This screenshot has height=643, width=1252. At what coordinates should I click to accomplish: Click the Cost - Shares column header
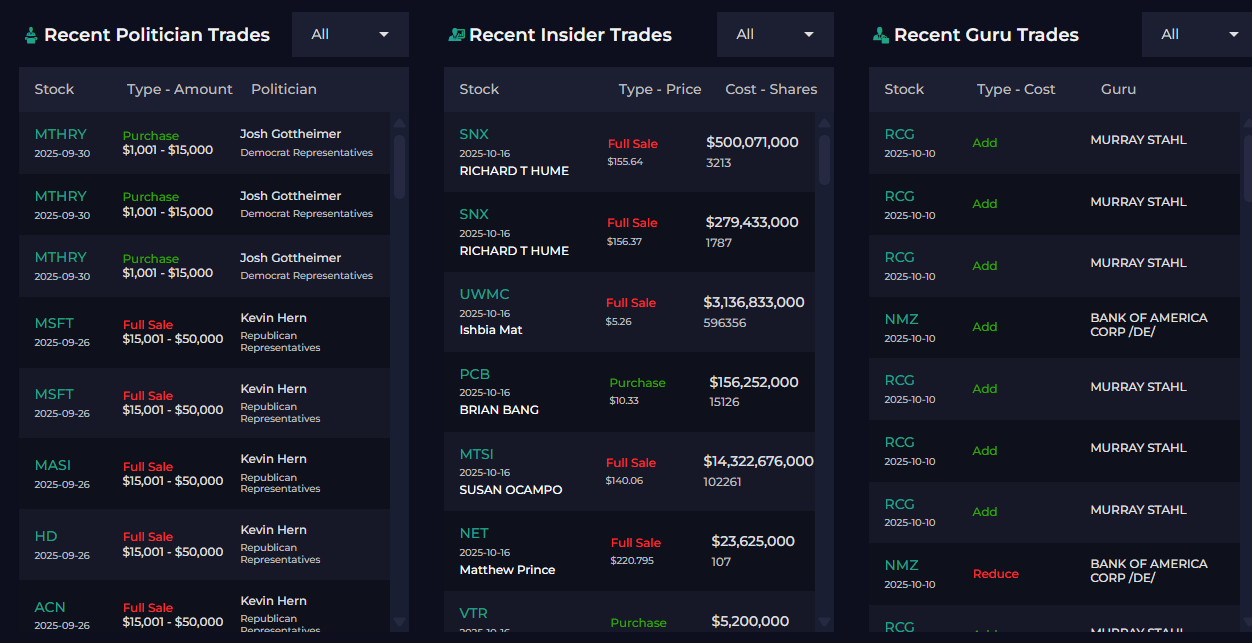[x=771, y=89]
